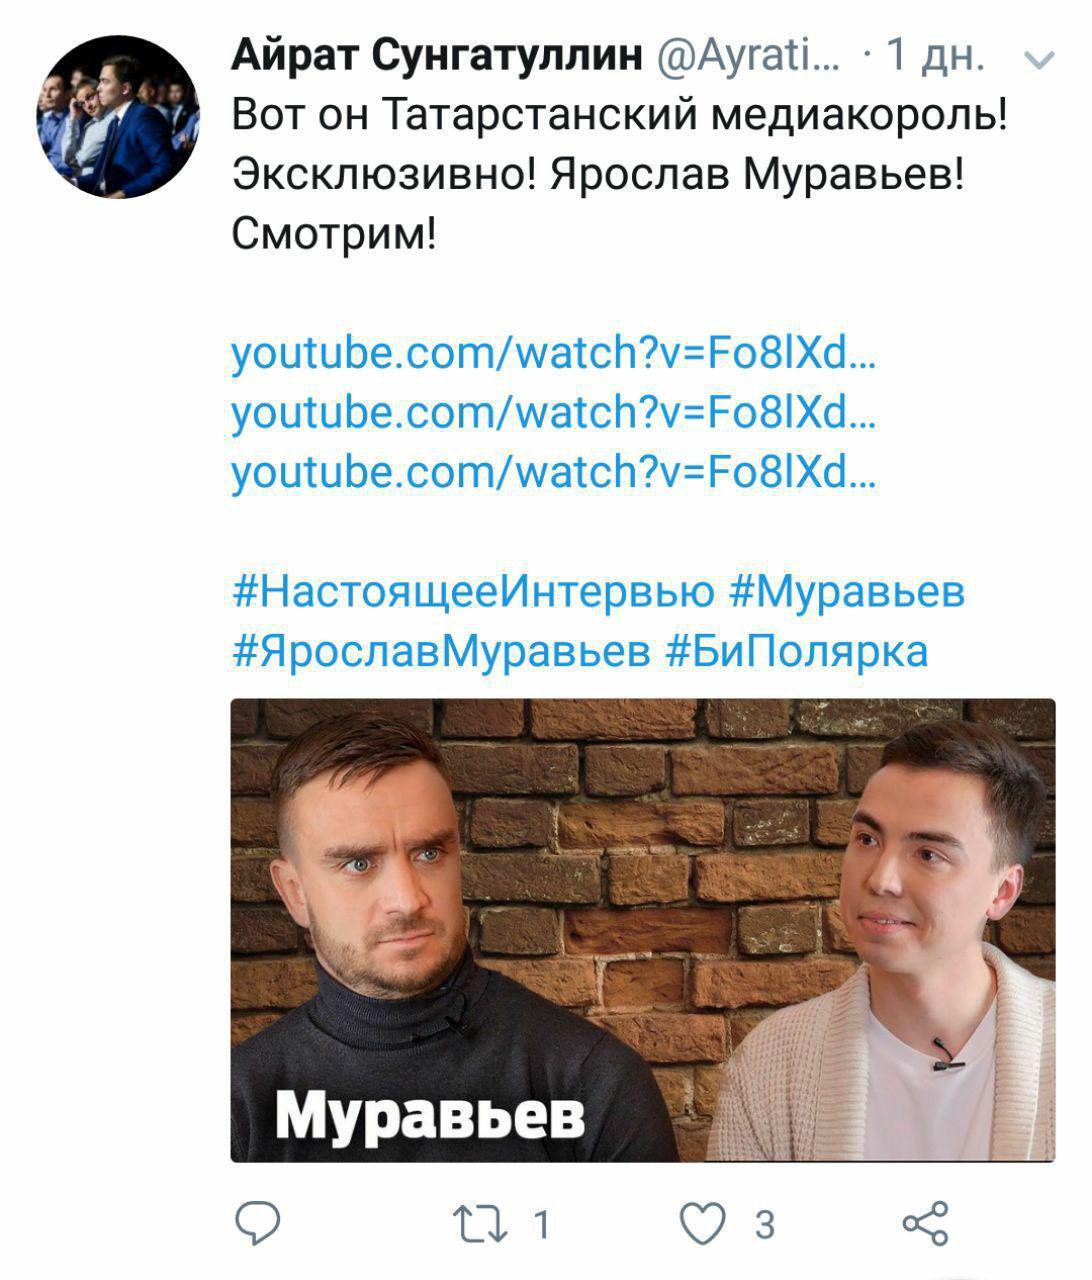Click the reply speech bubble icon

(257, 1224)
